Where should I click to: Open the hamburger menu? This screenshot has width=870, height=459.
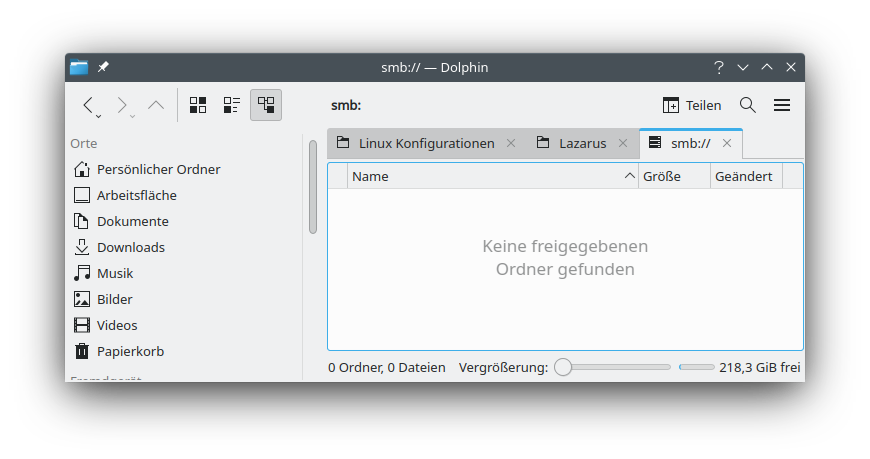click(x=782, y=105)
